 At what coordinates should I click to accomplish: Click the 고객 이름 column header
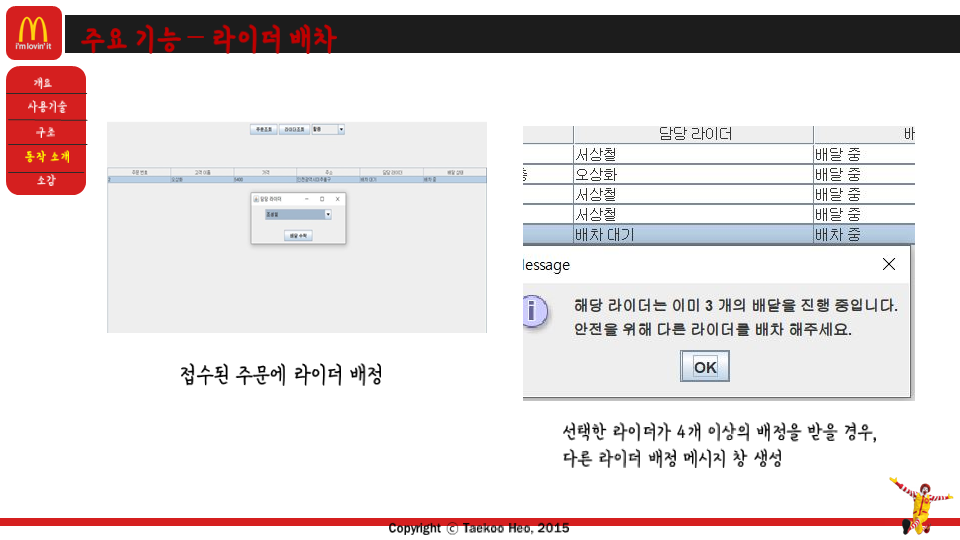202,172
